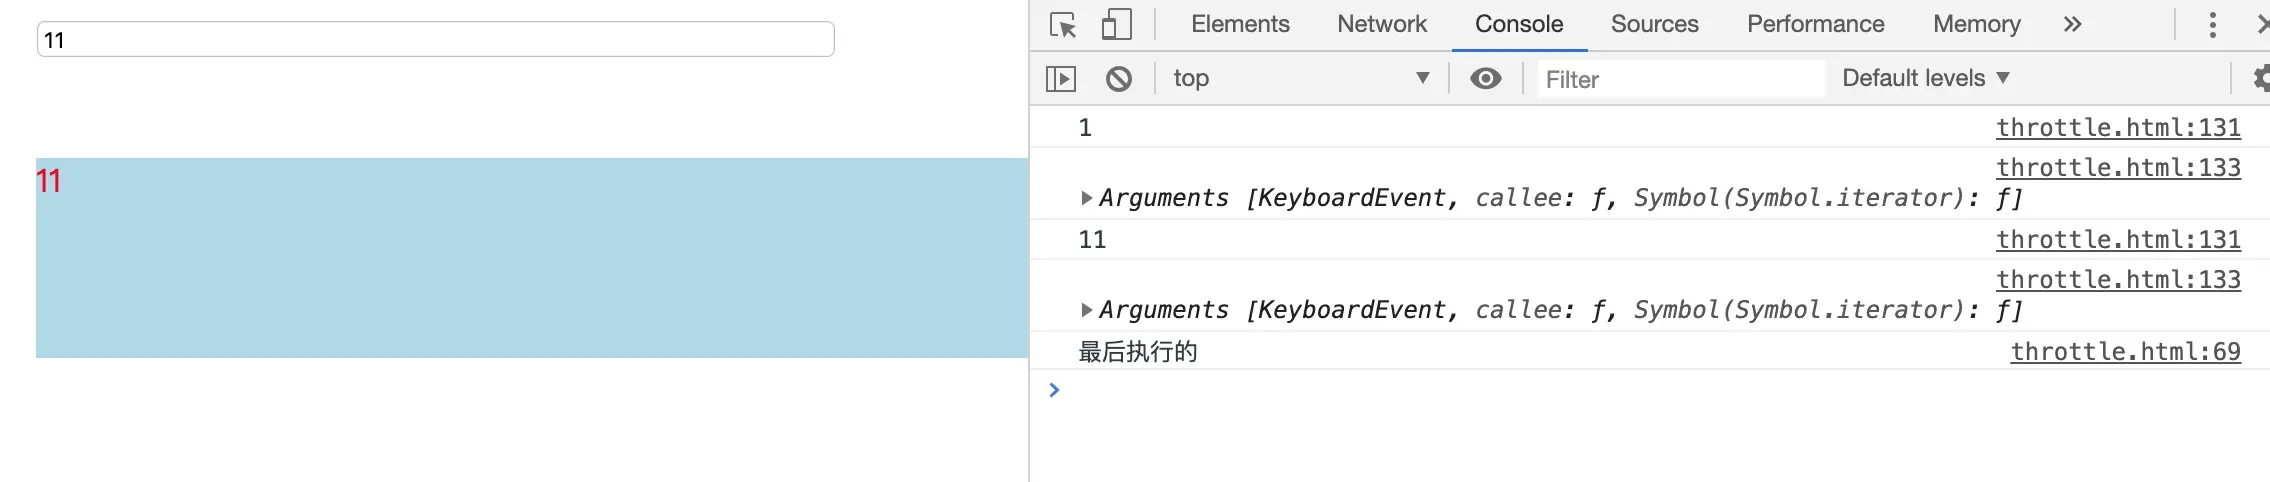The width and height of the screenshot is (2270, 482).
Task: Open console settings gear icon
Action: (x=2260, y=78)
